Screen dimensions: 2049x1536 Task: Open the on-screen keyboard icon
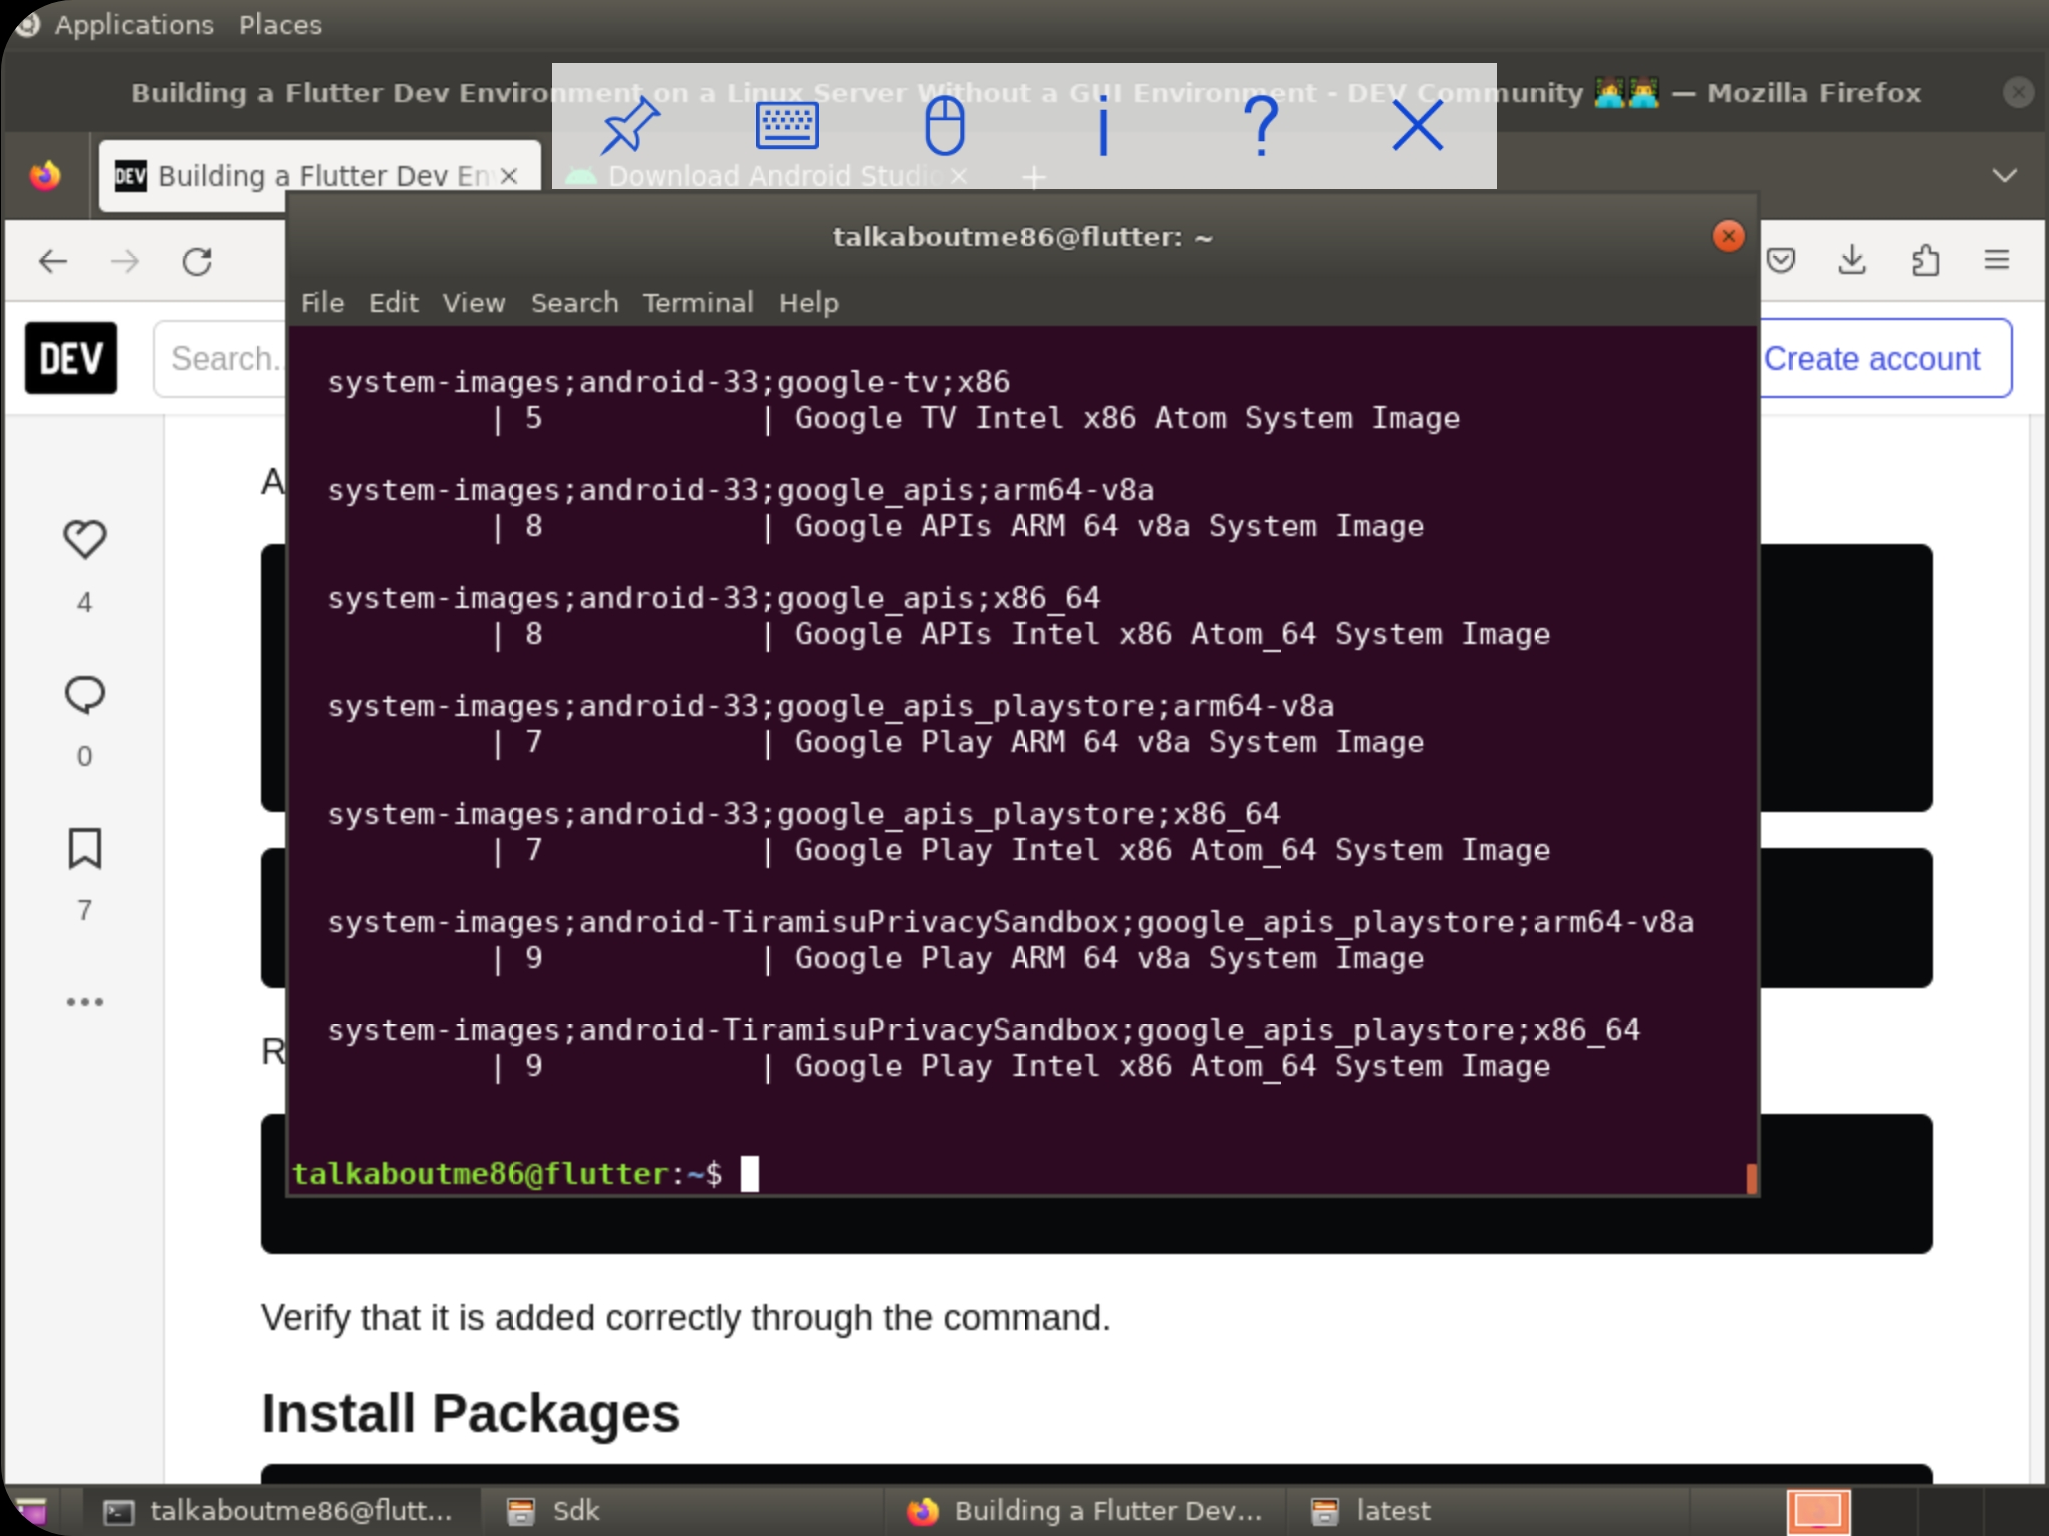point(787,127)
